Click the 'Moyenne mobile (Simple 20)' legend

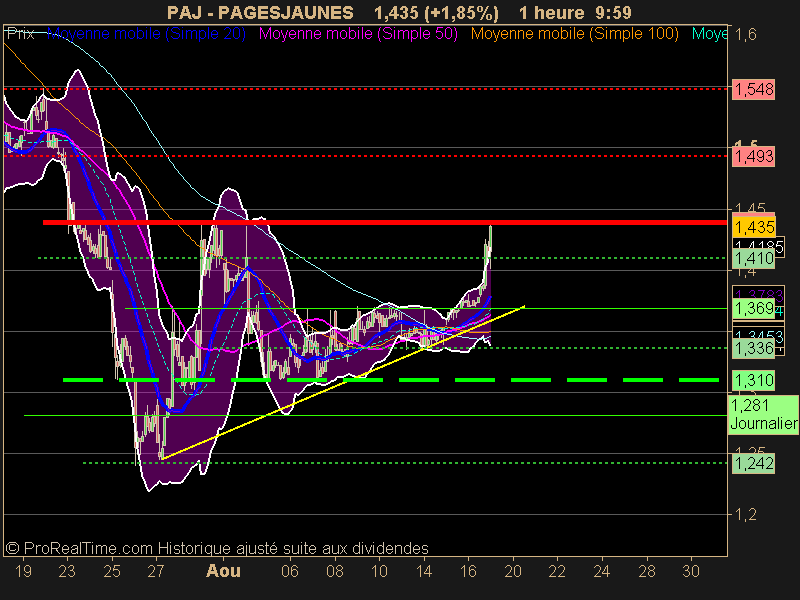pos(146,34)
